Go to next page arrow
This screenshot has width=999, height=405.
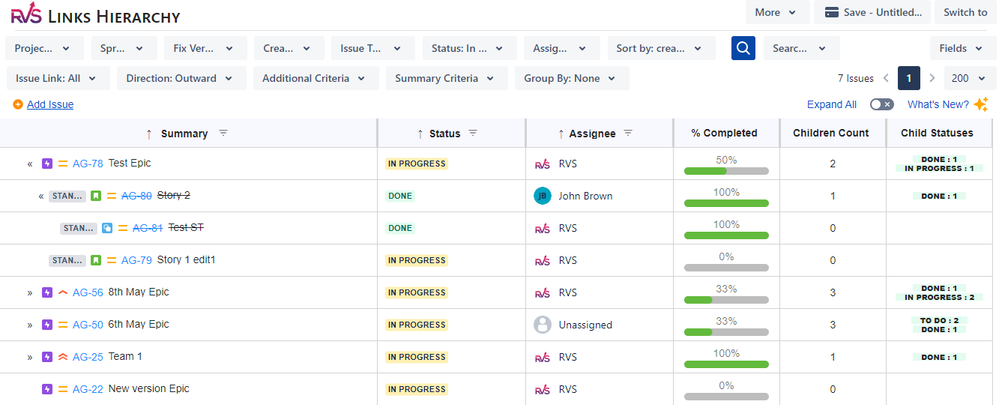932,78
